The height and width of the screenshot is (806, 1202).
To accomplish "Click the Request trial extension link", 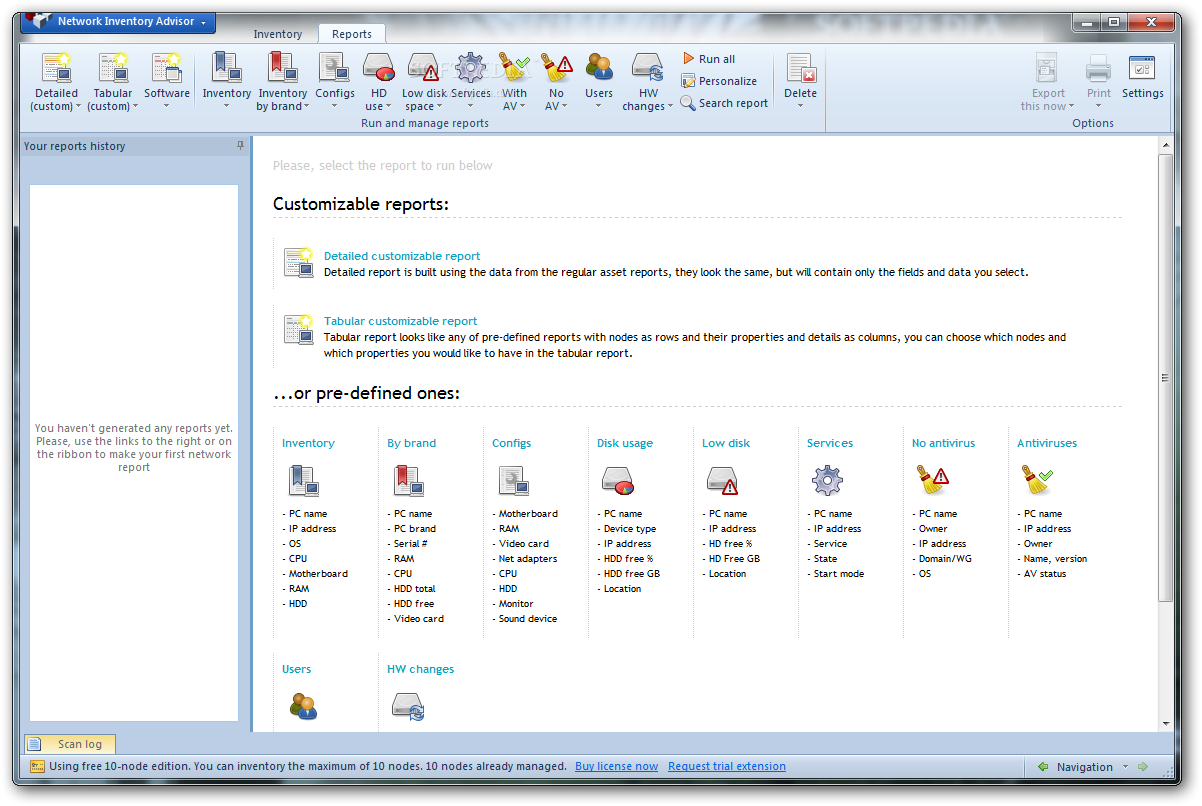I will tap(727, 766).
